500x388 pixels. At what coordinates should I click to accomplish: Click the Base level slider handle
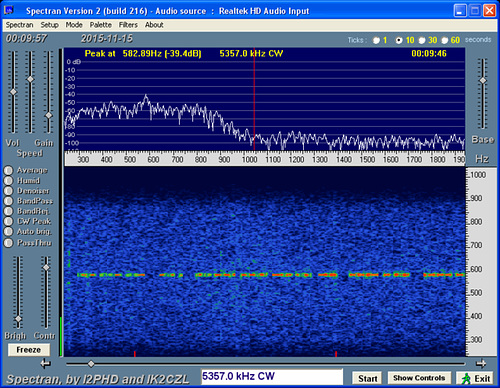pyautogui.click(x=483, y=80)
